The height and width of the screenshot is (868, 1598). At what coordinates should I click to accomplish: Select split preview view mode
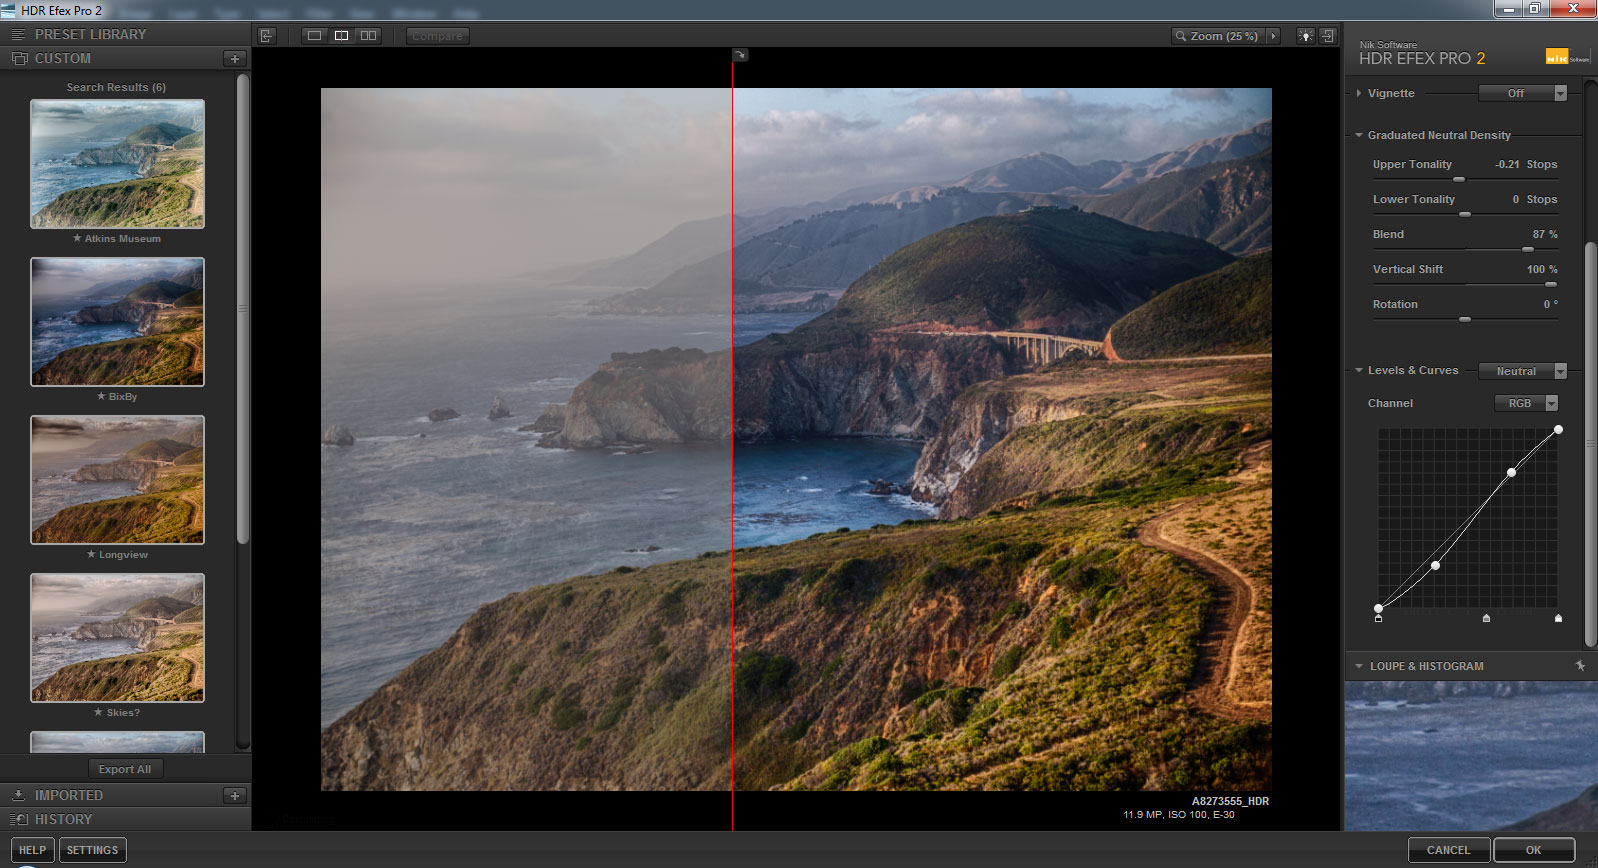[x=342, y=36]
